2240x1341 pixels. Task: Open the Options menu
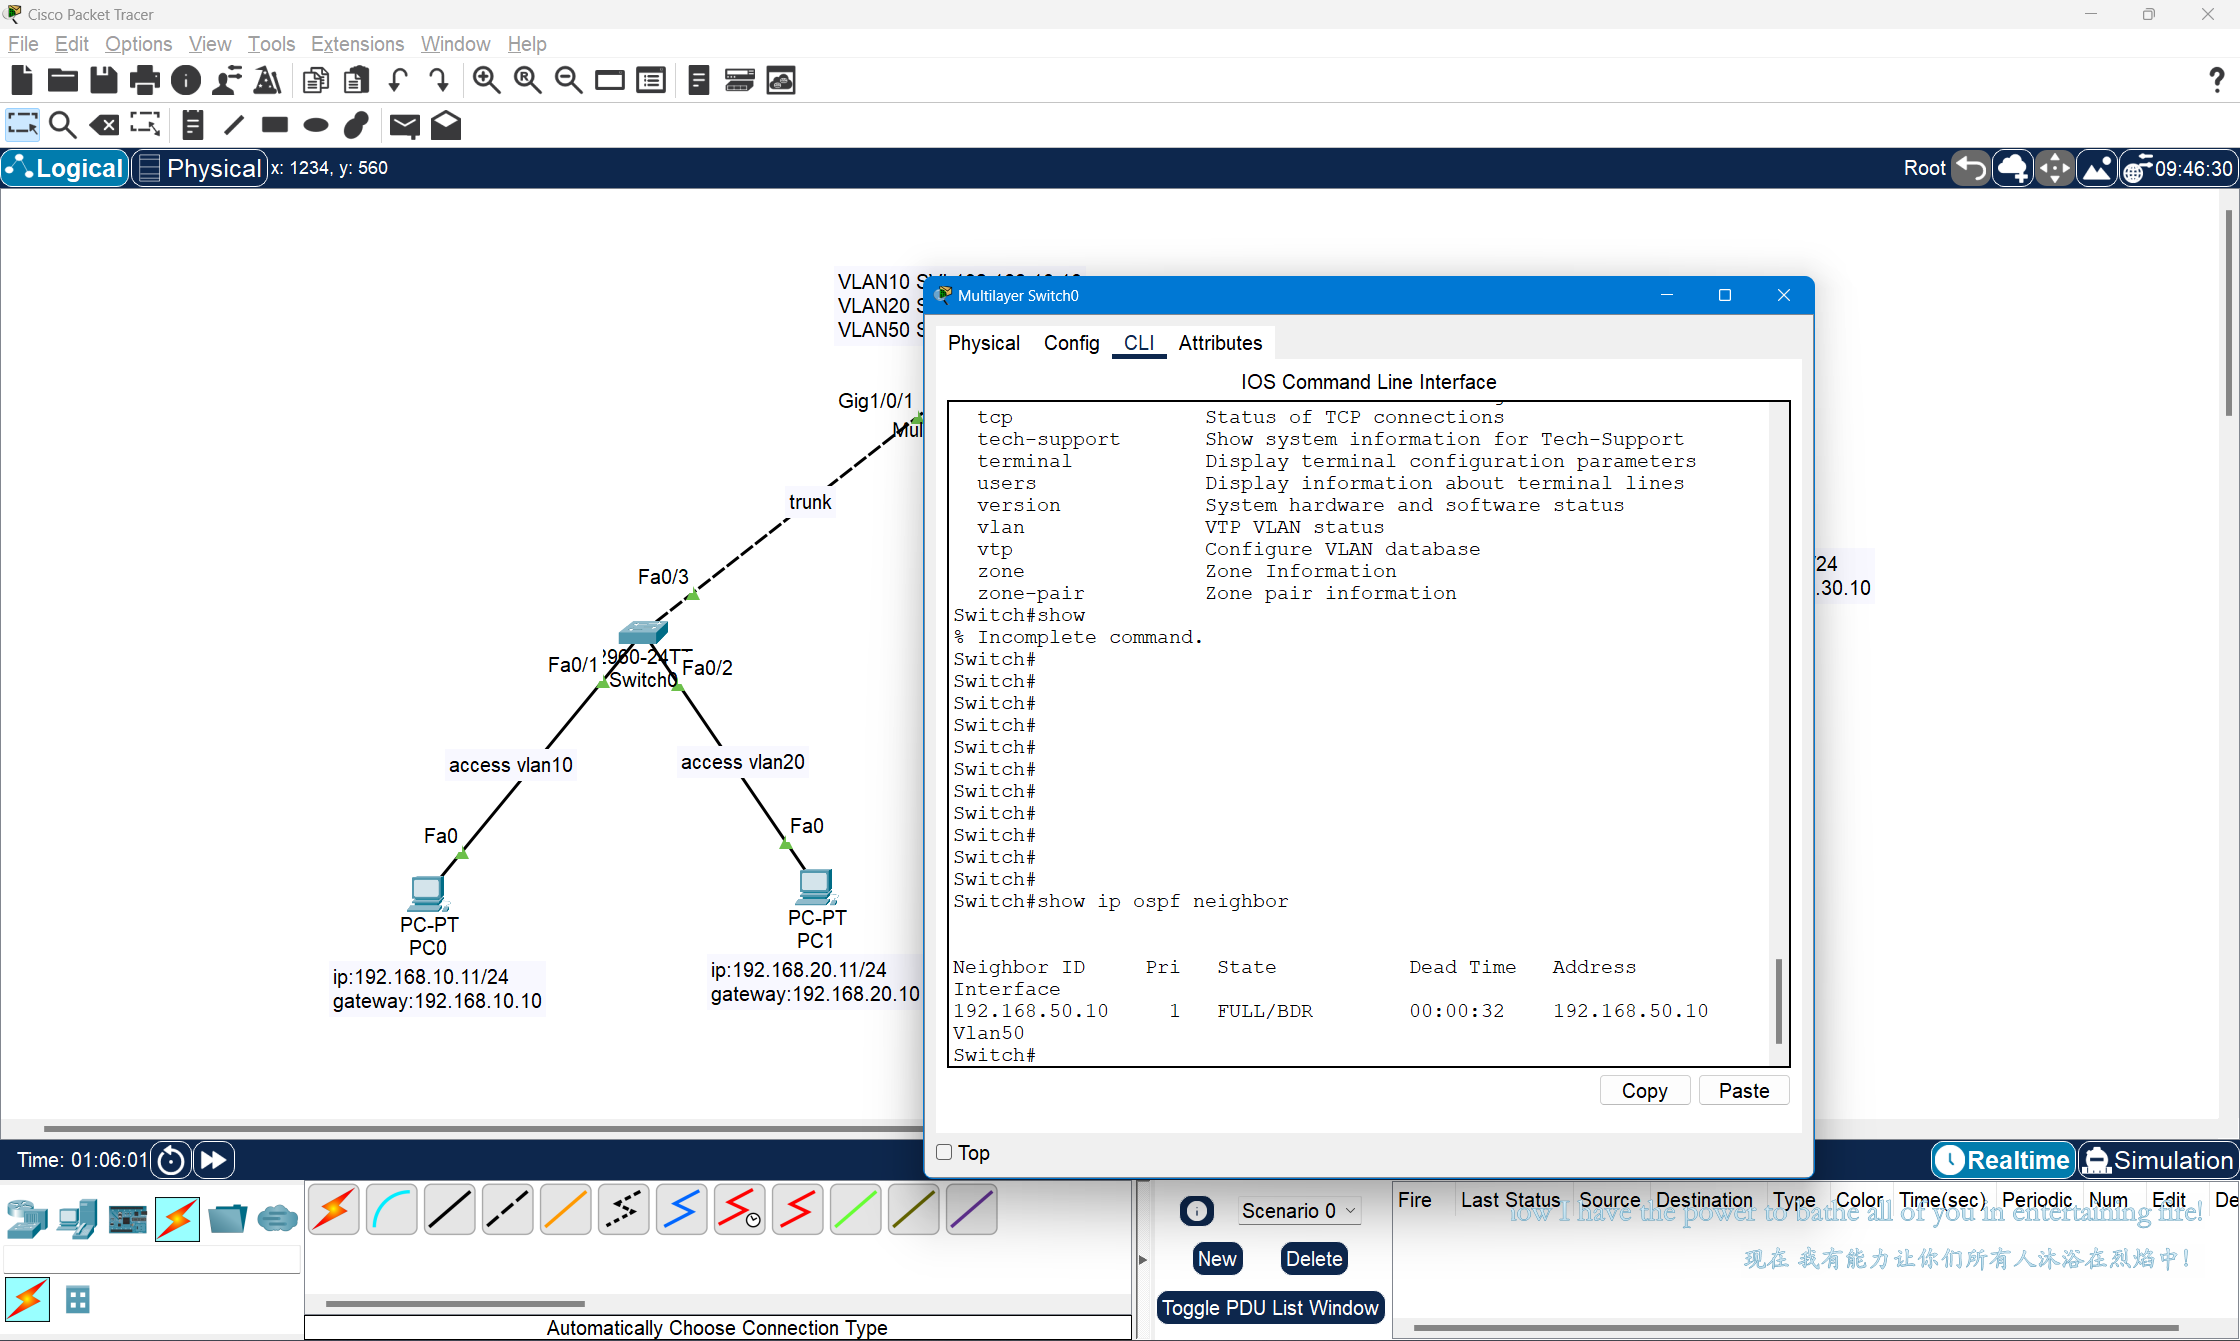point(138,44)
